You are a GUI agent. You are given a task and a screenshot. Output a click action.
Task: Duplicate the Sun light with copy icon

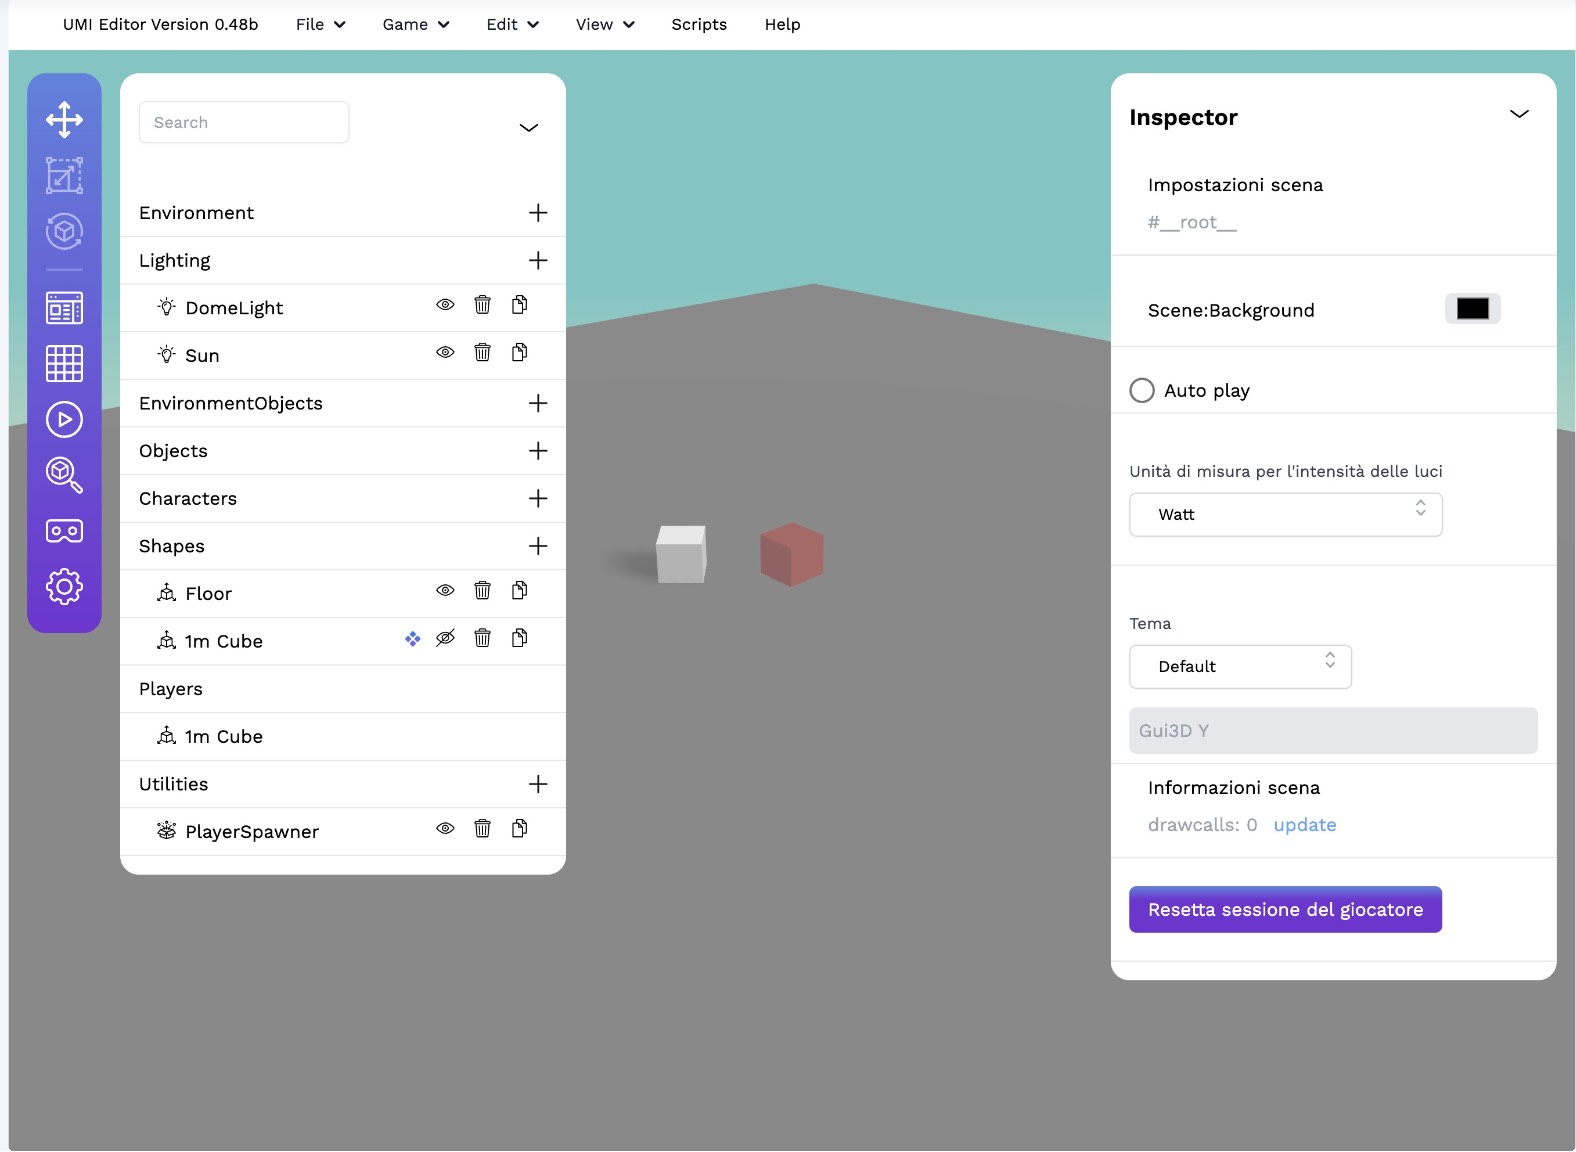pos(519,353)
